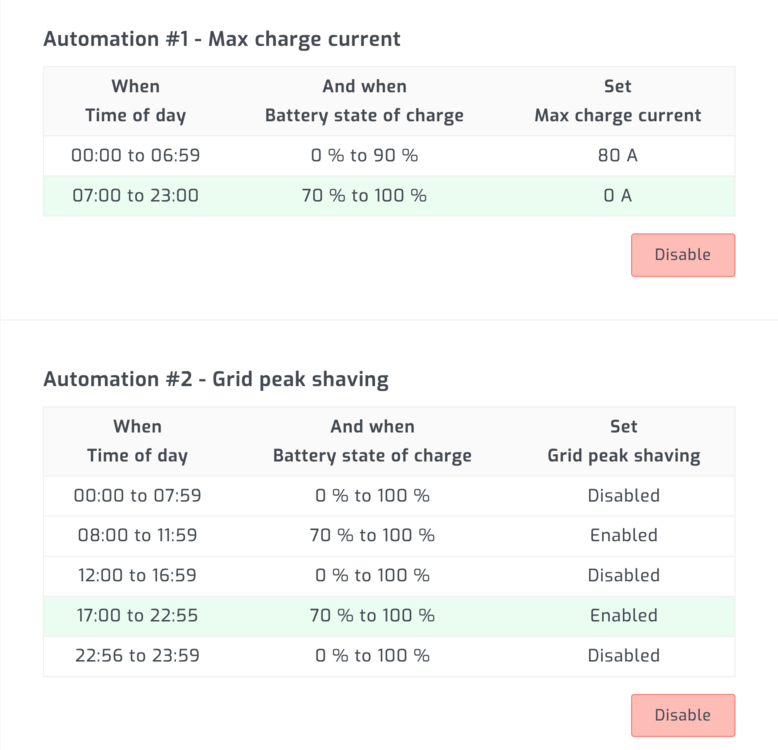Click Automation #1 Battery state of charge header
This screenshot has width=778, height=750.
(x=364, y=101)
